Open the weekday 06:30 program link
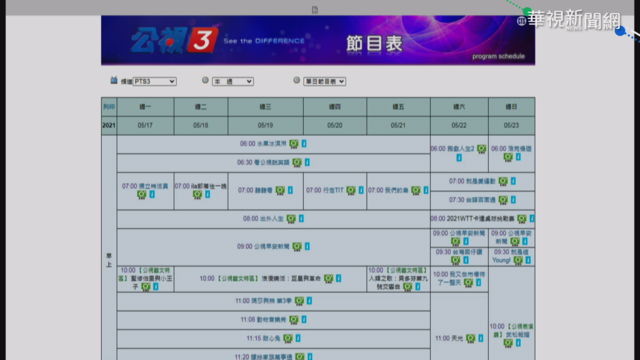The height and width of the screenshot is (360, 640). pos(263,162)
